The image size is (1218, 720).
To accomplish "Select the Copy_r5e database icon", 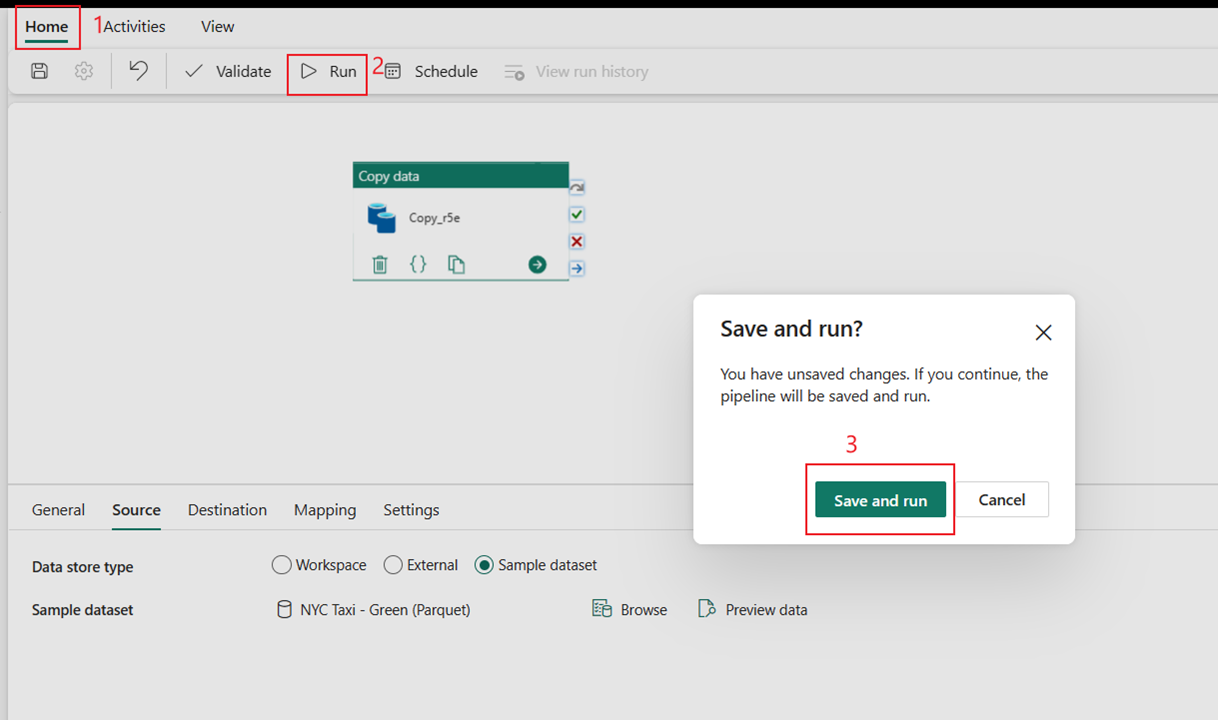I will tap(381, 217).
